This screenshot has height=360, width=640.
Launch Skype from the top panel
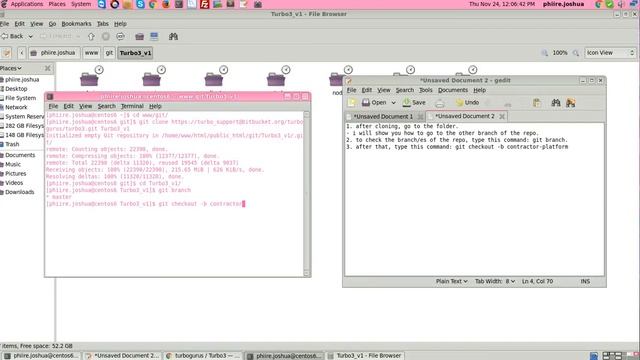pyautogui.click(x=140, y=4)
